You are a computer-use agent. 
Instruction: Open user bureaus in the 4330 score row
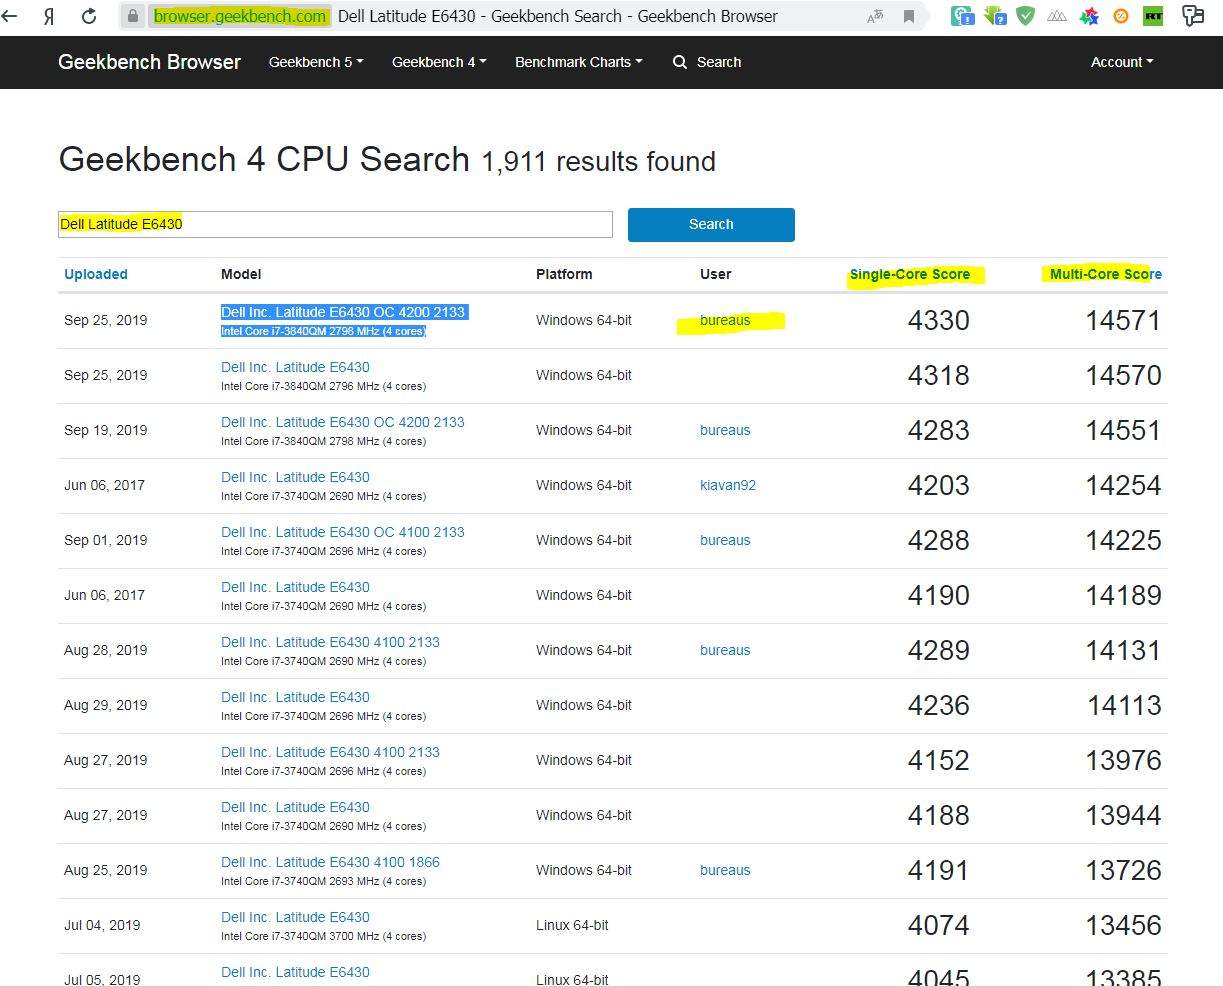coord(725,320)
